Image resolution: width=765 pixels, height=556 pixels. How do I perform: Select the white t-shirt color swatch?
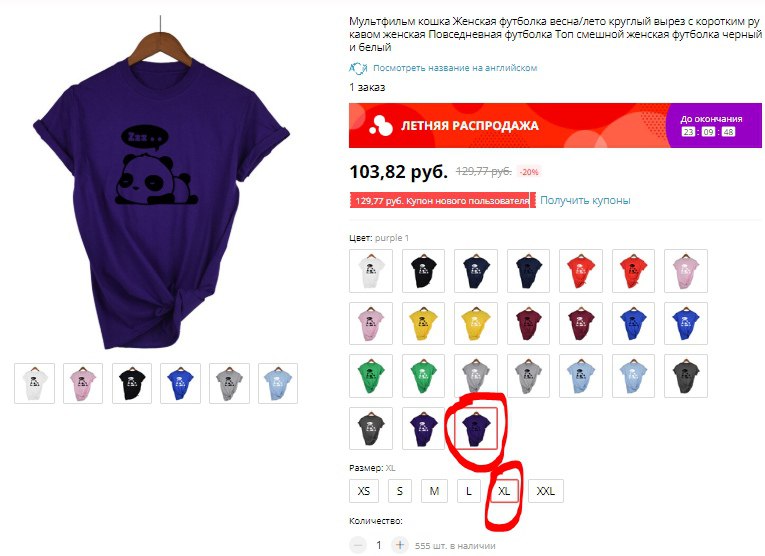click(371, 271)
